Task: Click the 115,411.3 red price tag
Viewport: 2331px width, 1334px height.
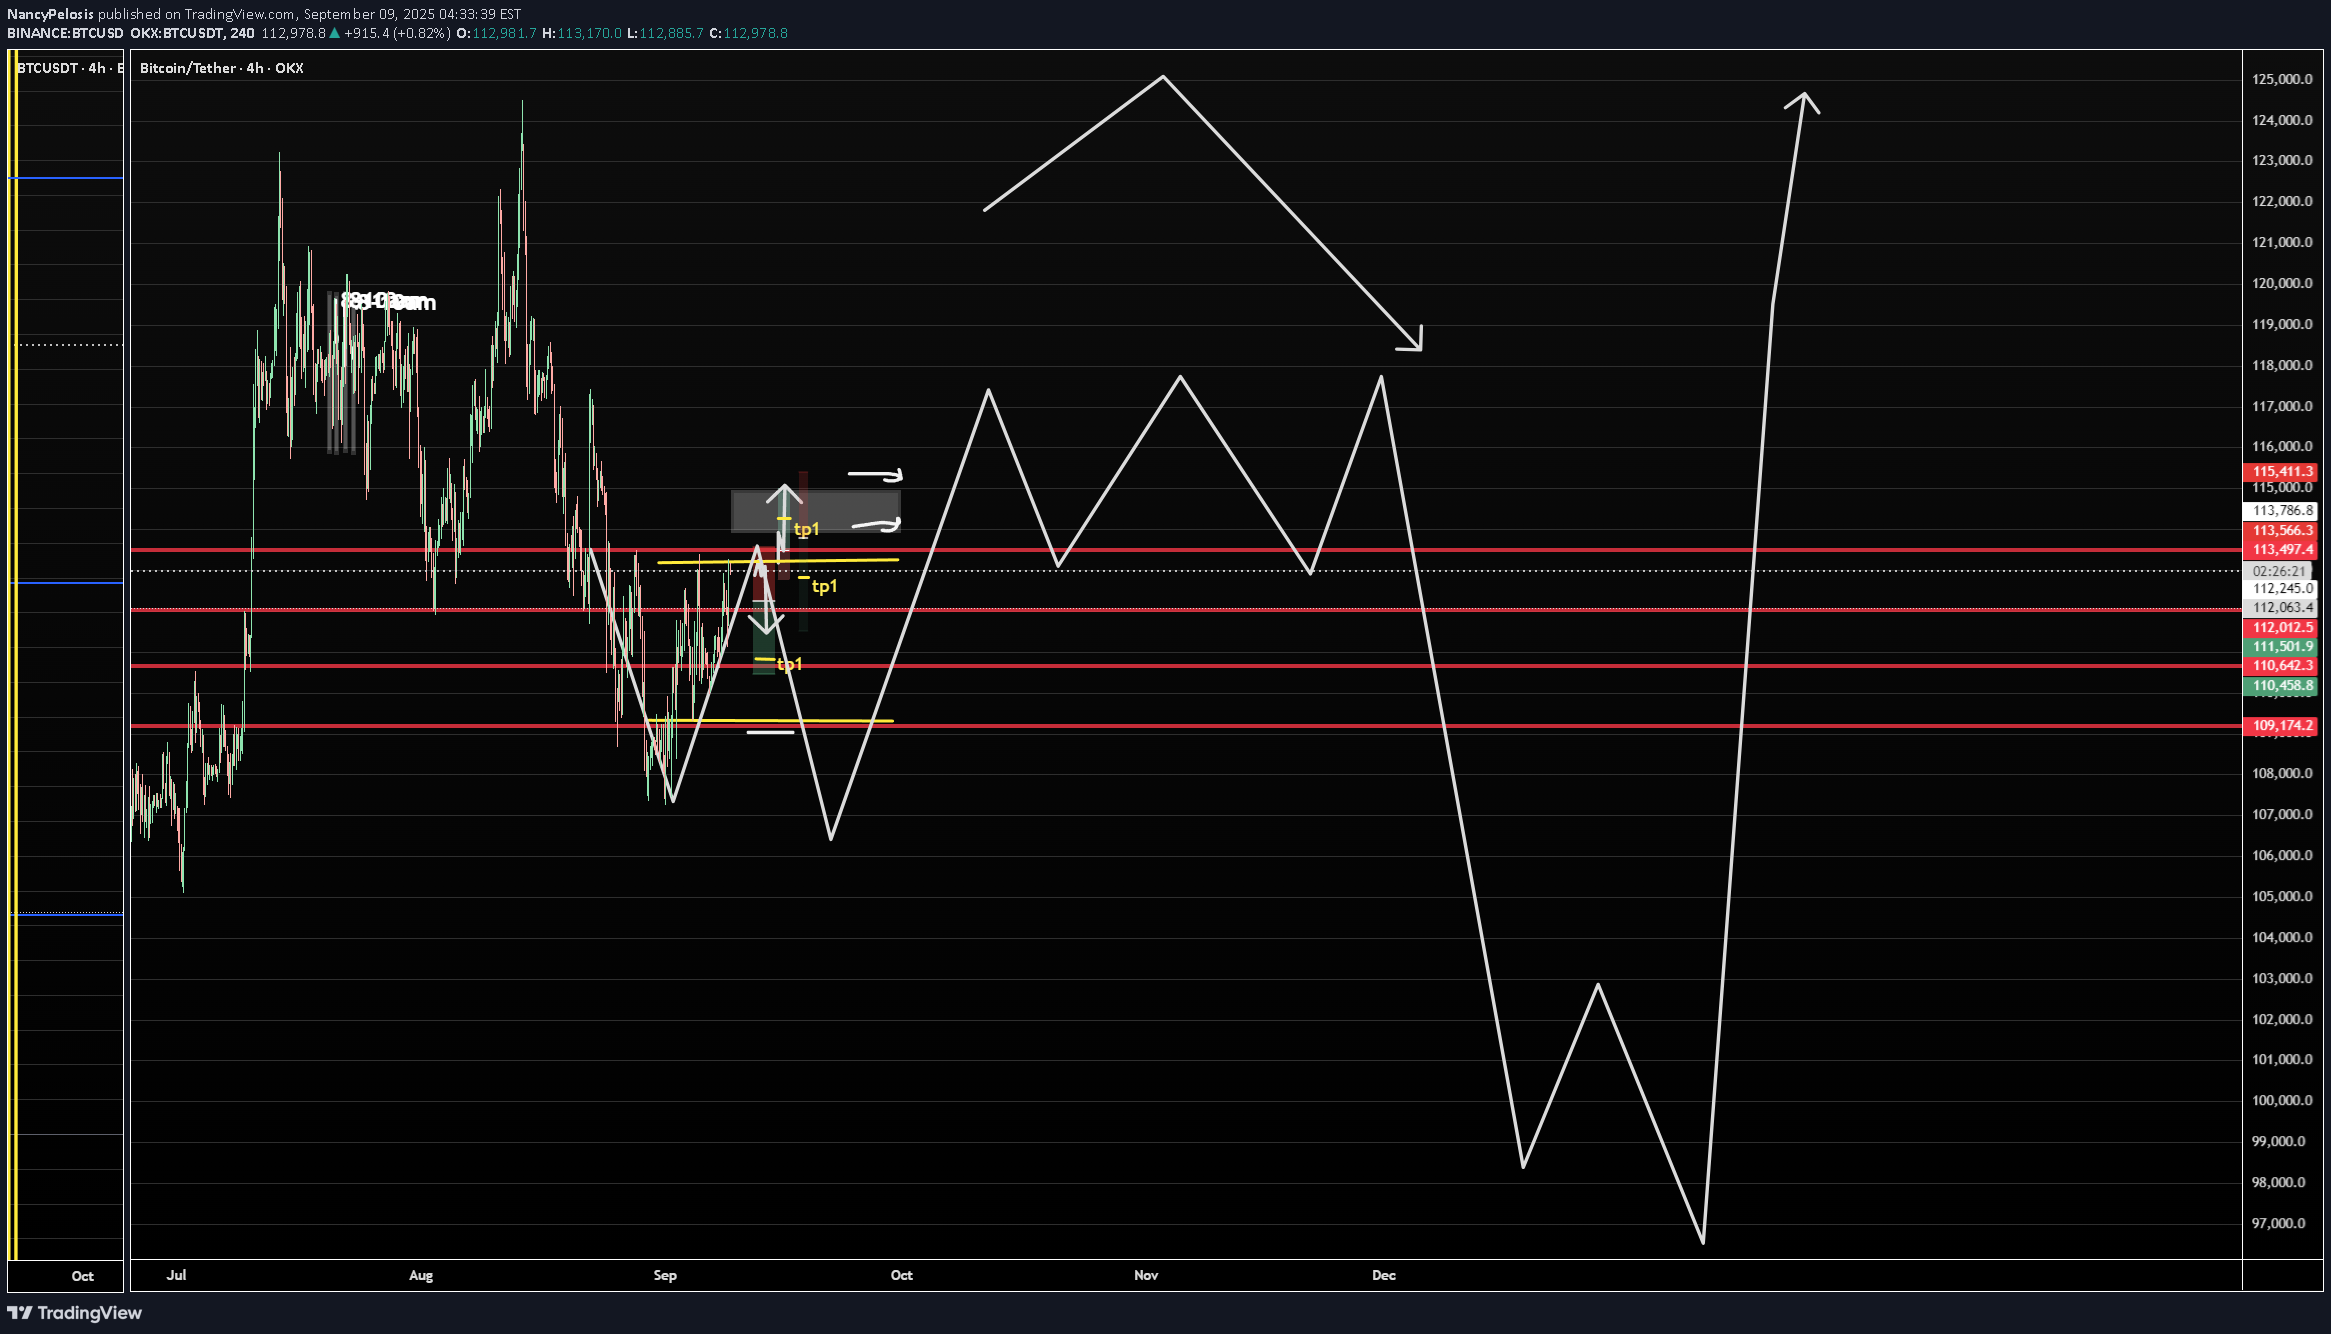Action: [x=2281, y=472]
